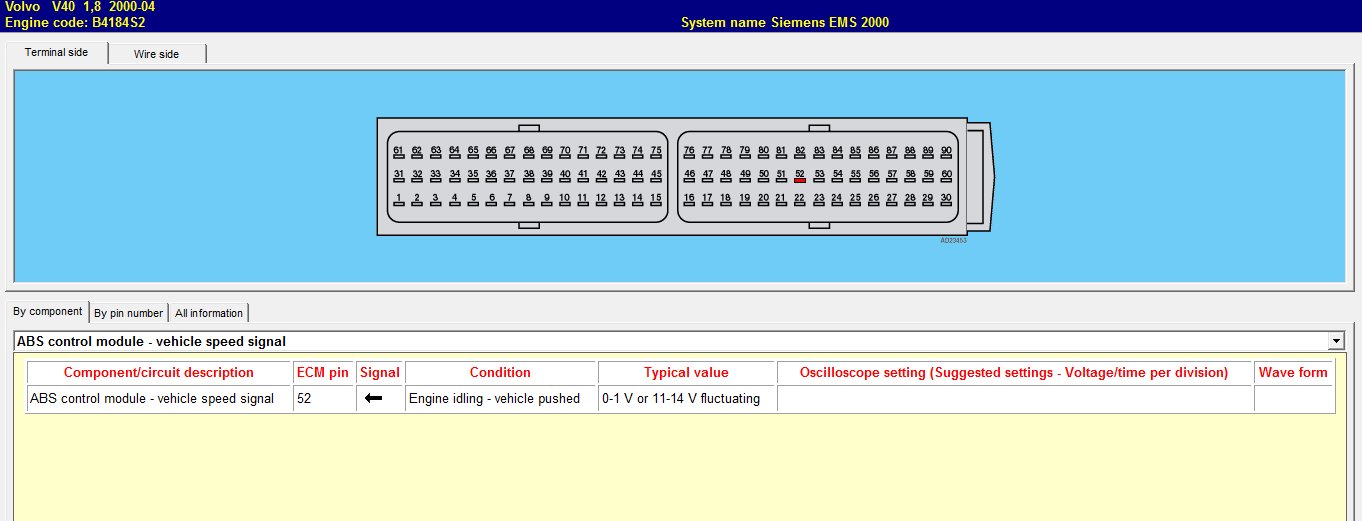The image size is (1362, 521).
Task: Click pin 1 on the connector diagram
Action: click(x=398, y=200)
